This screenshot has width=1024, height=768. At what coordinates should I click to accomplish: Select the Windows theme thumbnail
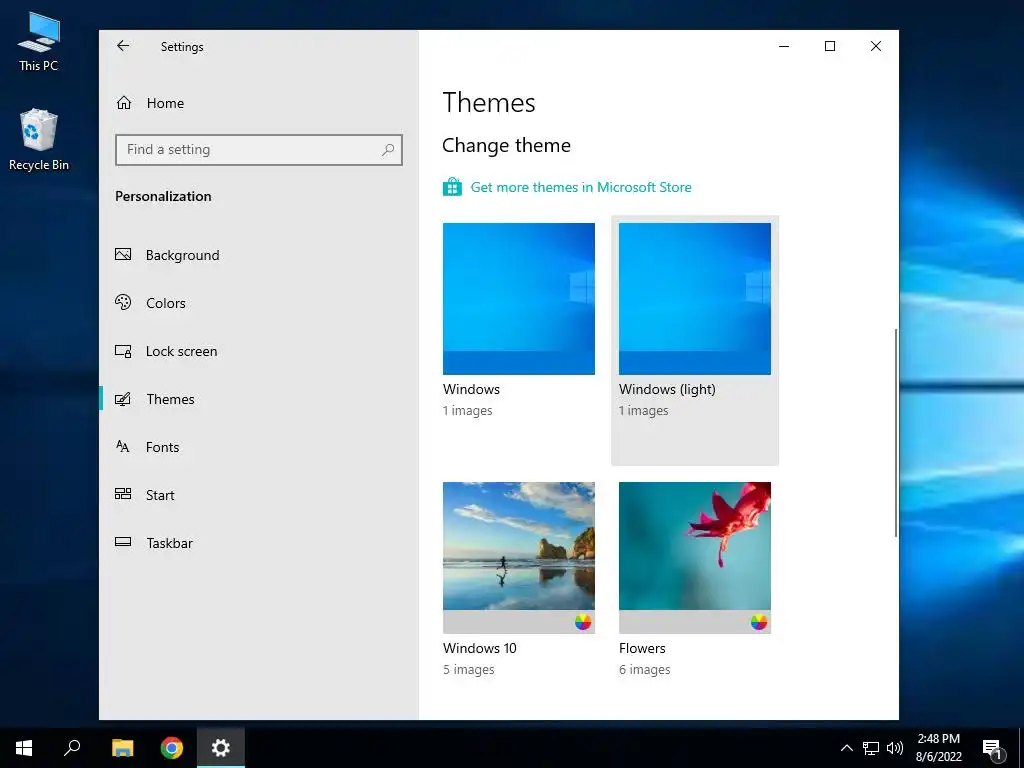(519, 298)
